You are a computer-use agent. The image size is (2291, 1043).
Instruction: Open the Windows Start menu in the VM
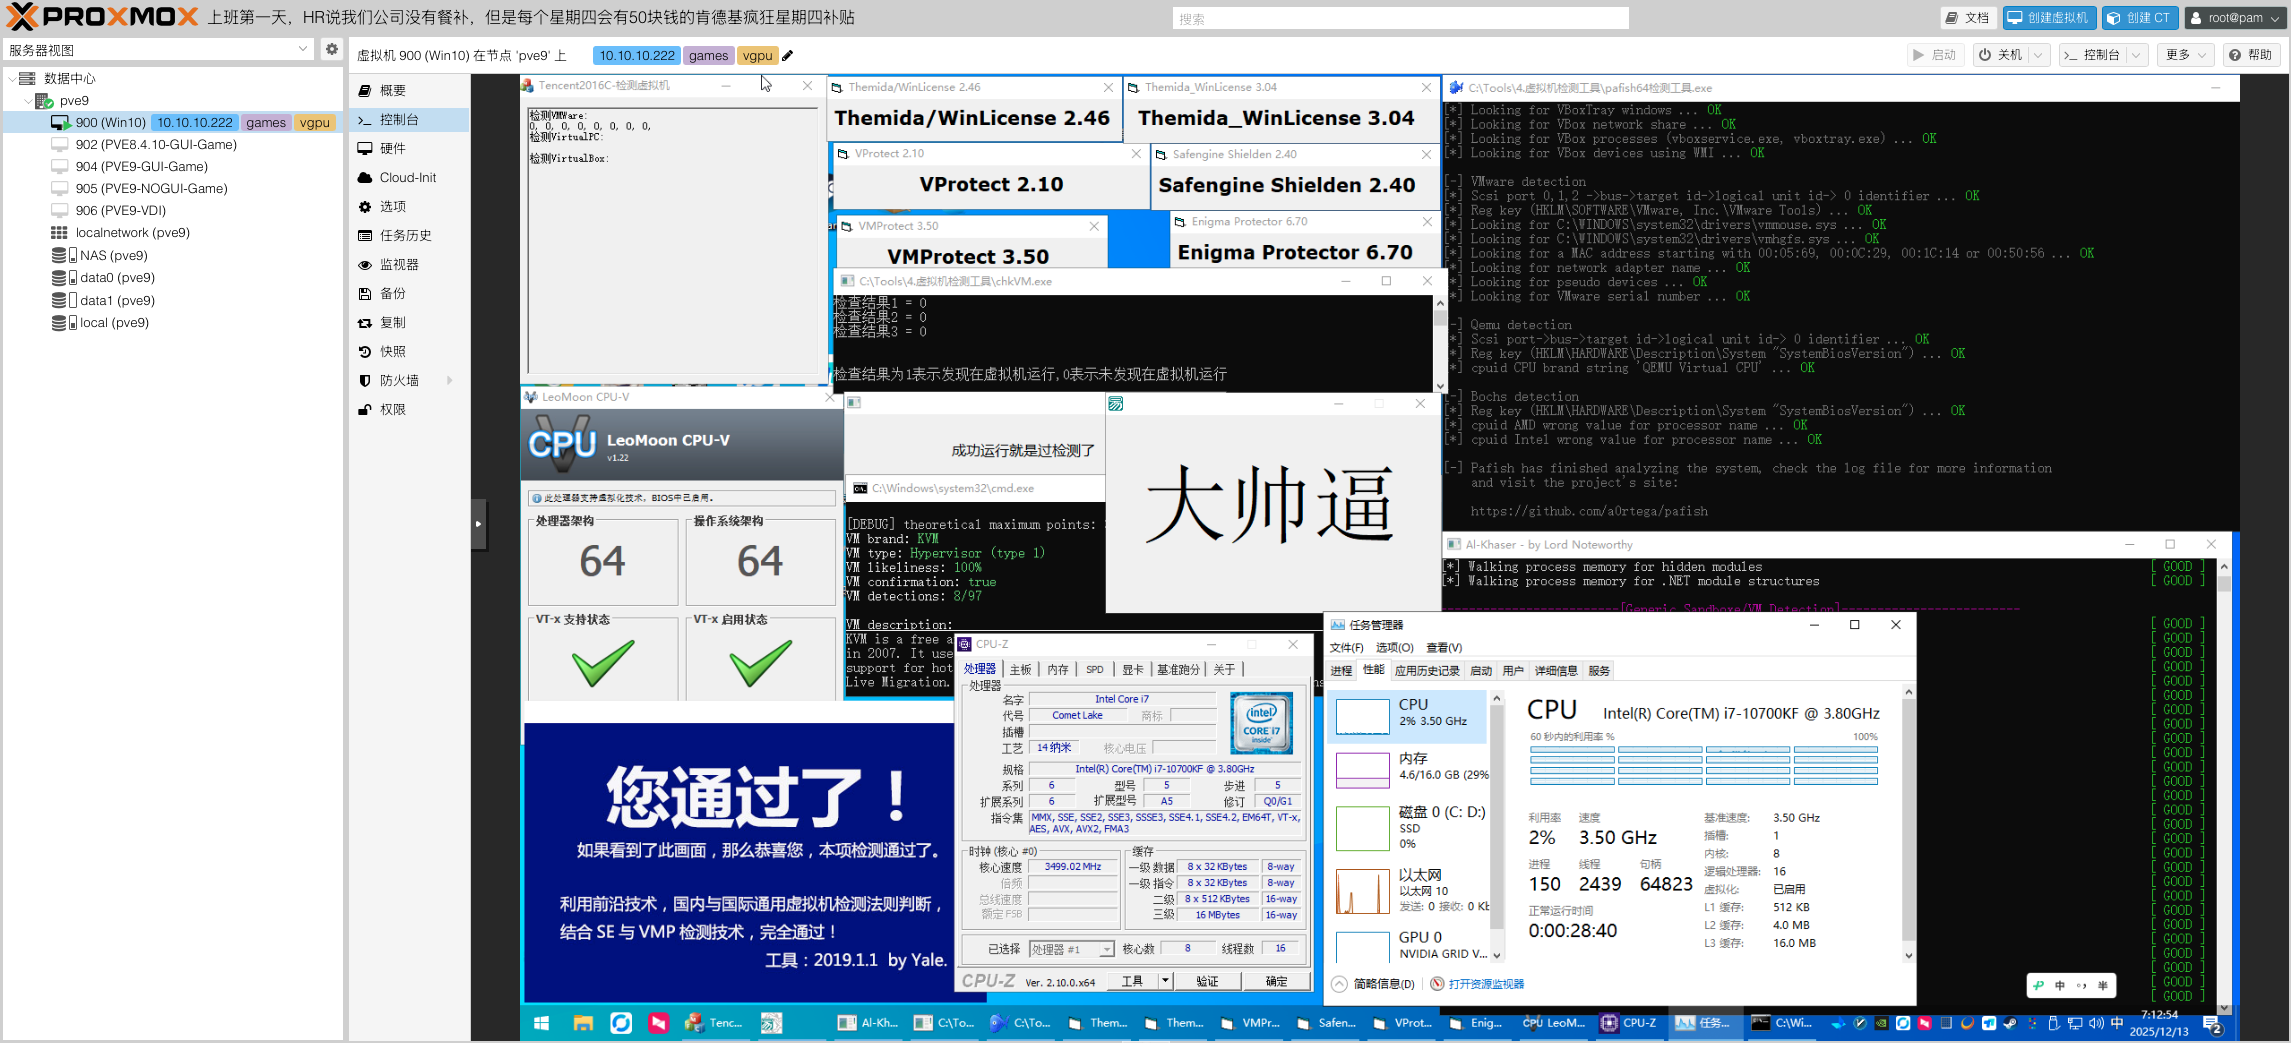pyautogui.click(x=541, y=1023)
